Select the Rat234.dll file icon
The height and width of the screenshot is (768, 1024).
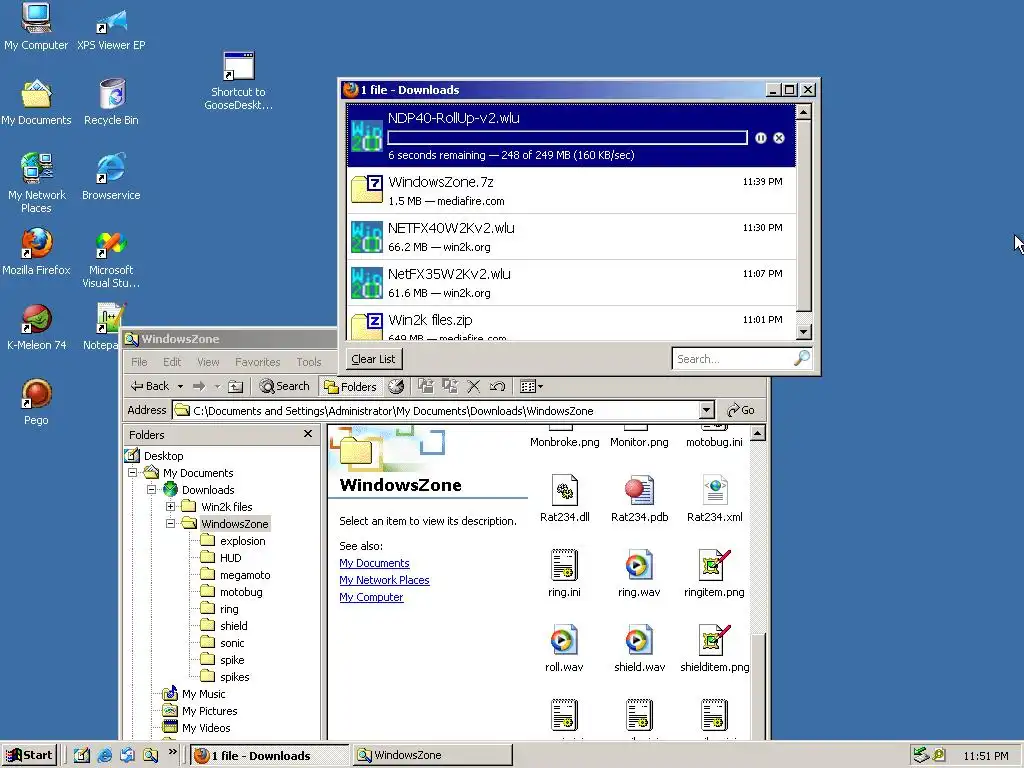[x=565, y=499]
